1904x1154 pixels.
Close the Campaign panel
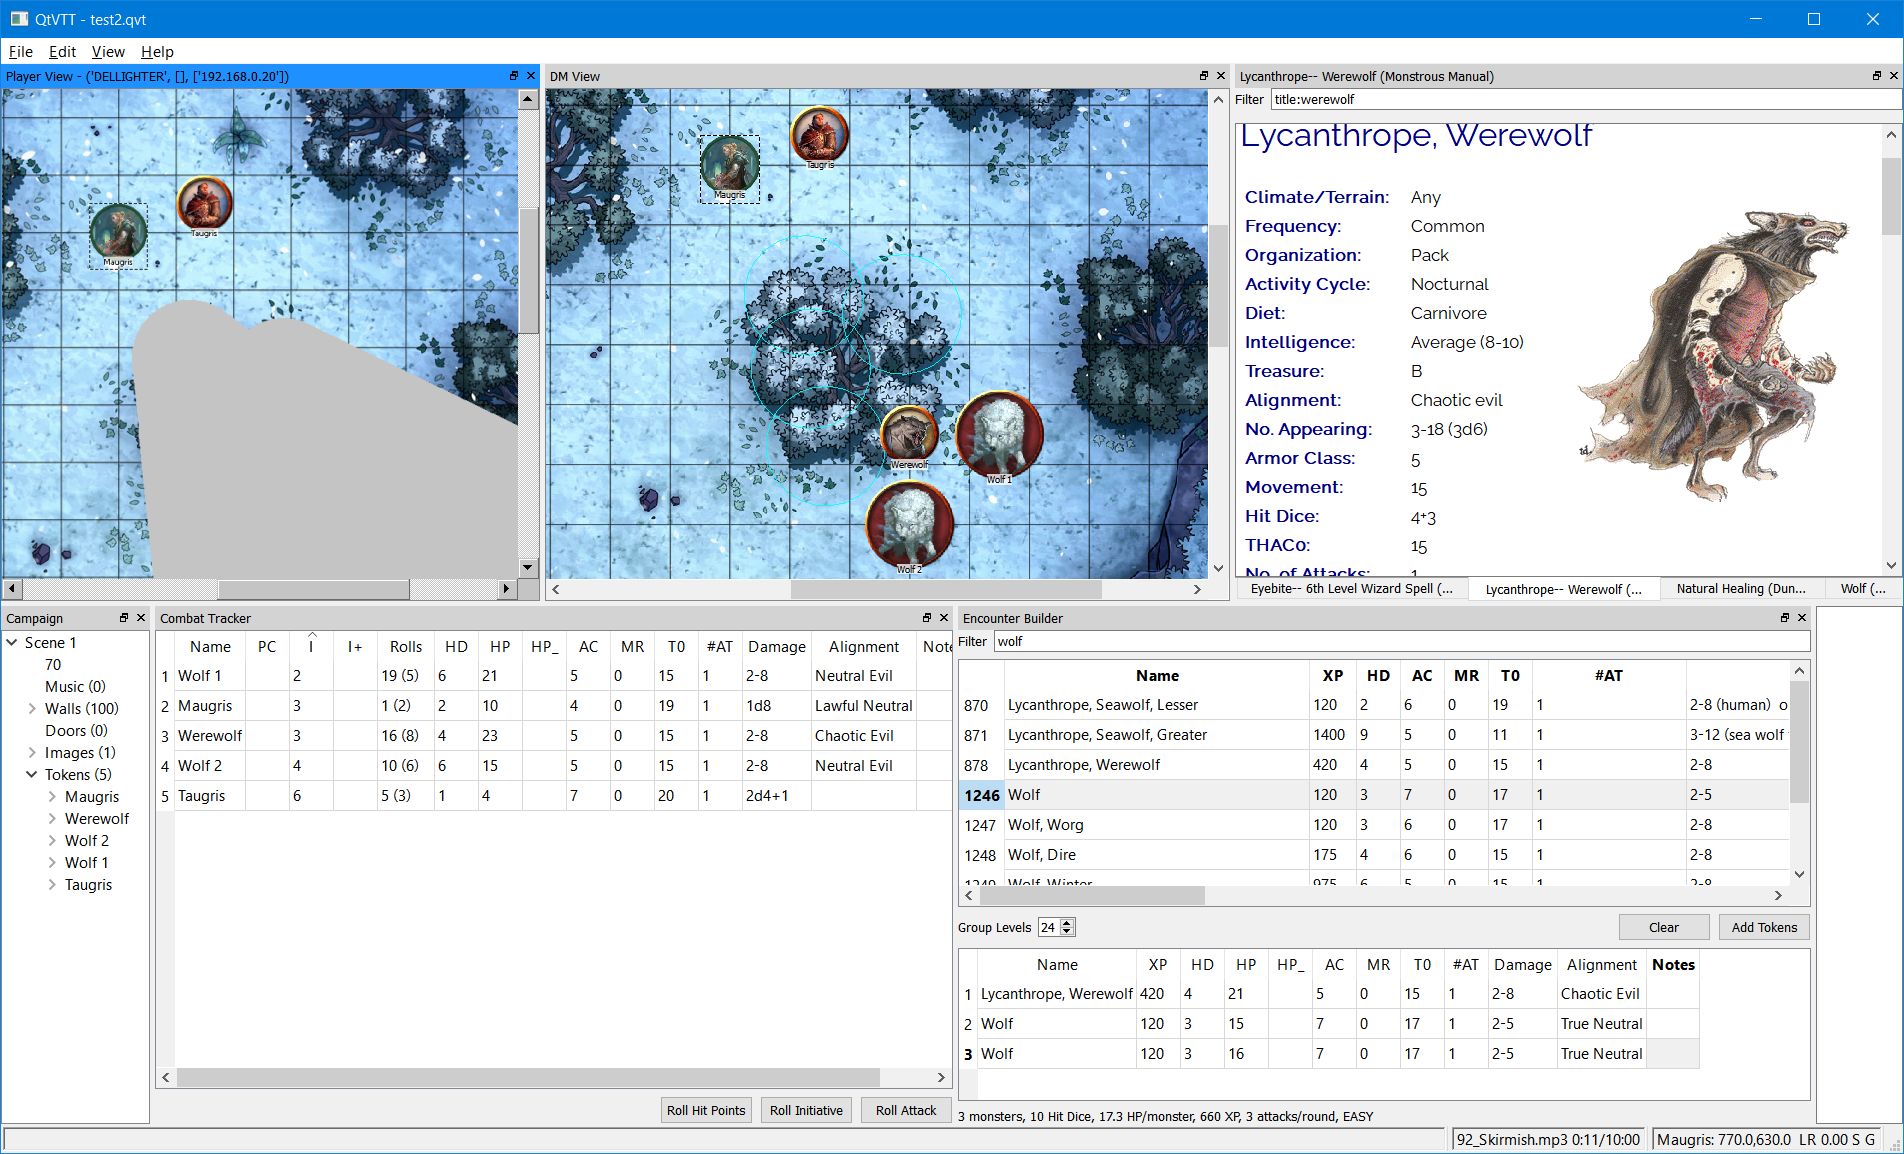141,618
